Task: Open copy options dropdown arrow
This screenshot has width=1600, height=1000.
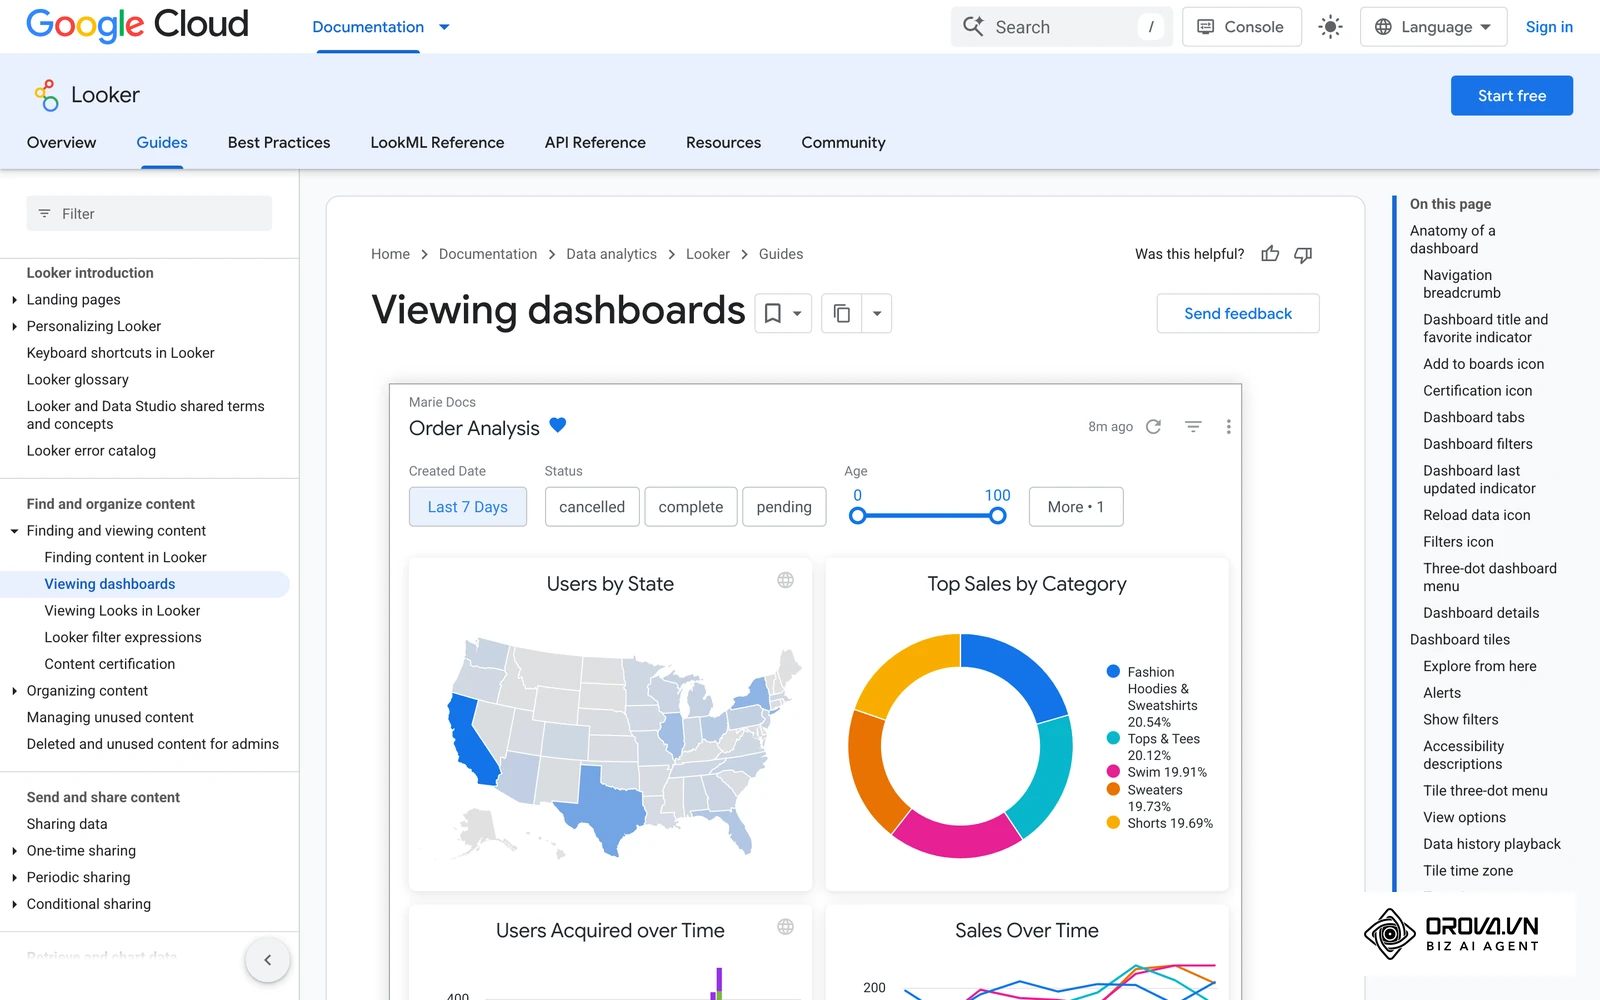Action: (x=877, y=314)
